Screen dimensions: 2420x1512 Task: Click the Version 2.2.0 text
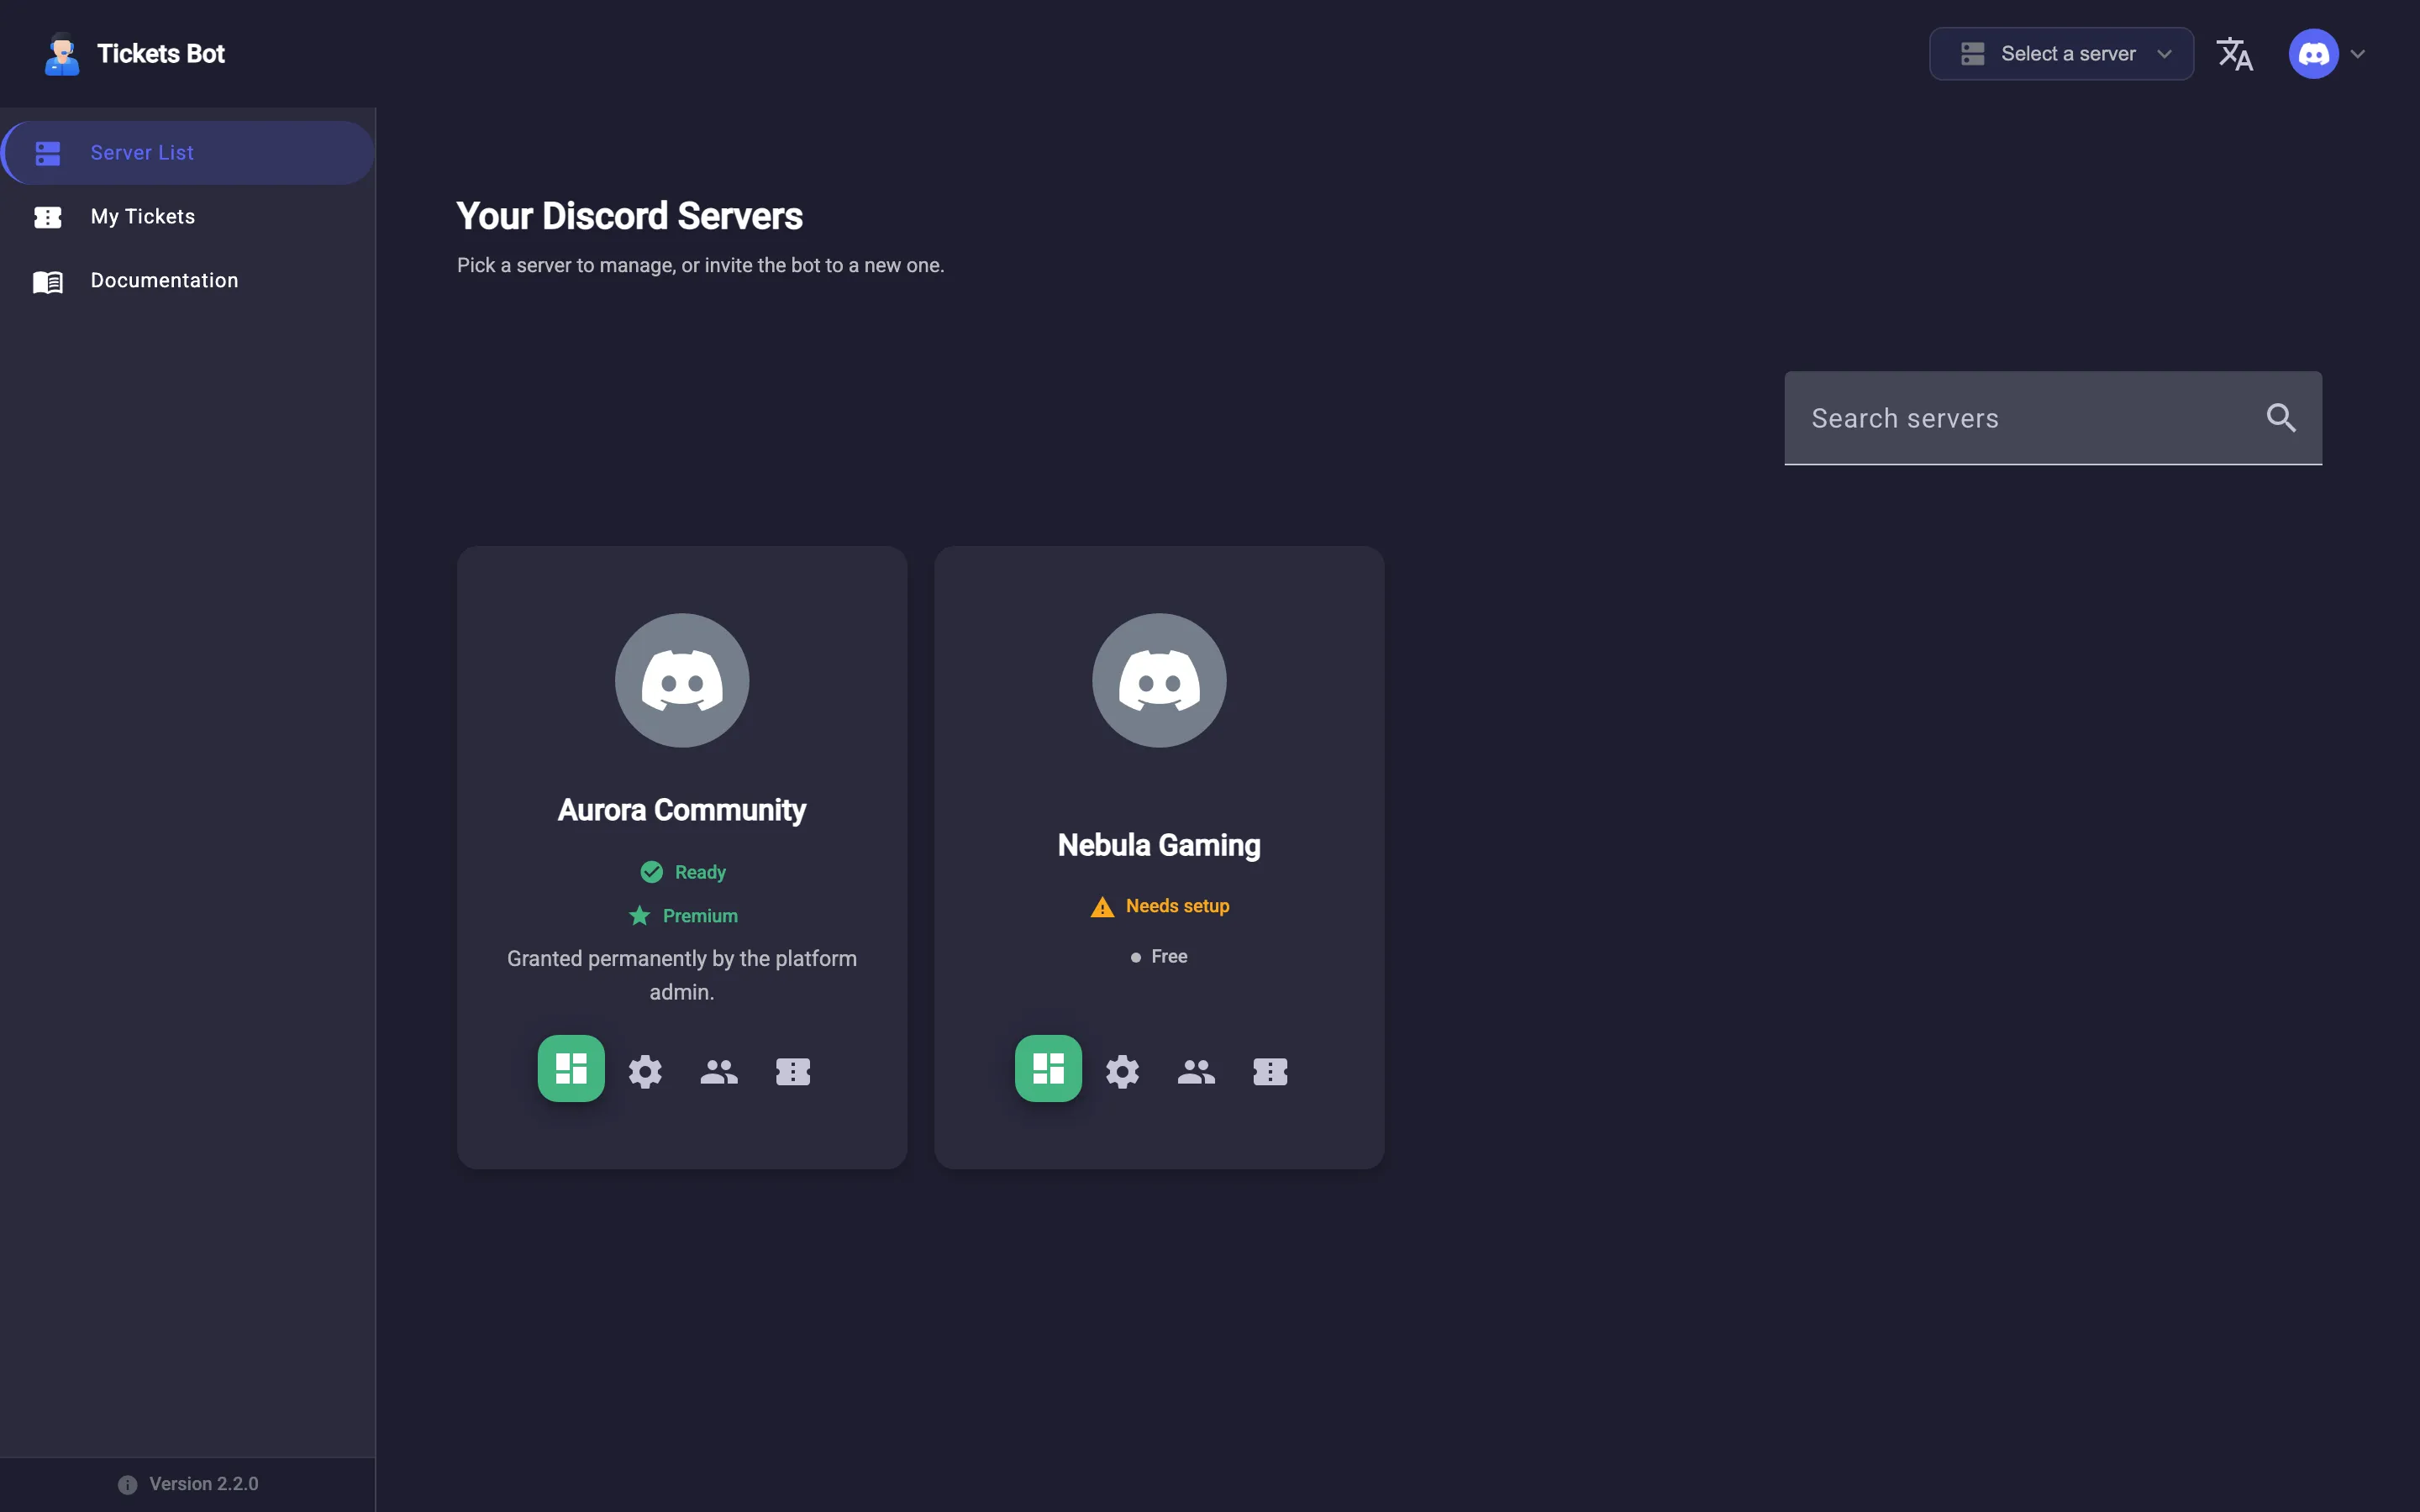coord(204,1484)
